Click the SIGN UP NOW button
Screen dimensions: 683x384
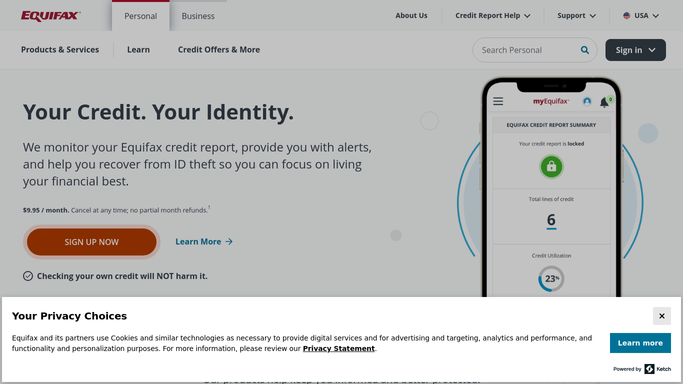[91, 242]
